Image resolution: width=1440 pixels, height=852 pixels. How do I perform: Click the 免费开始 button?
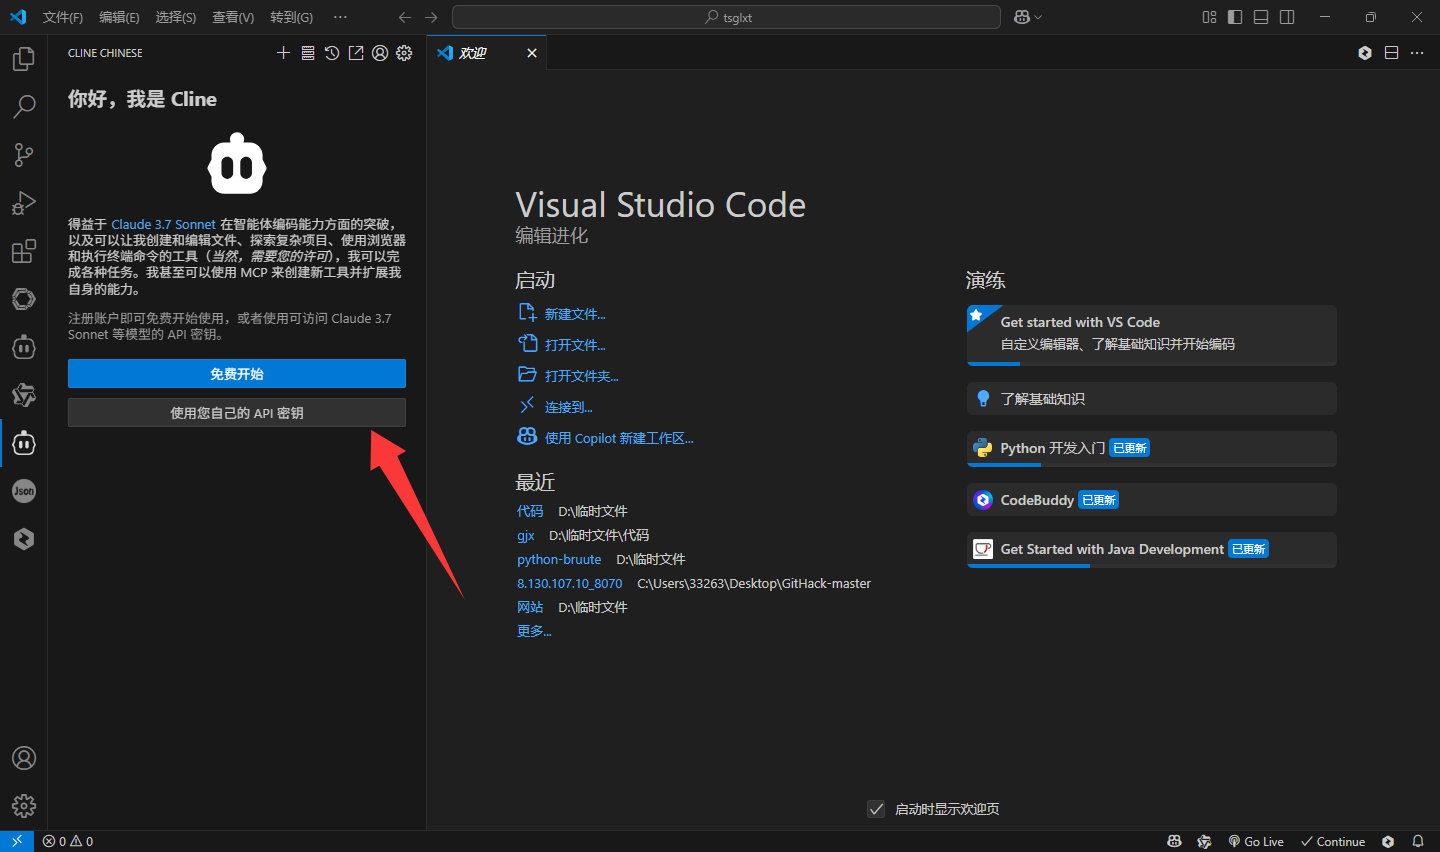(x=237, y=373)
